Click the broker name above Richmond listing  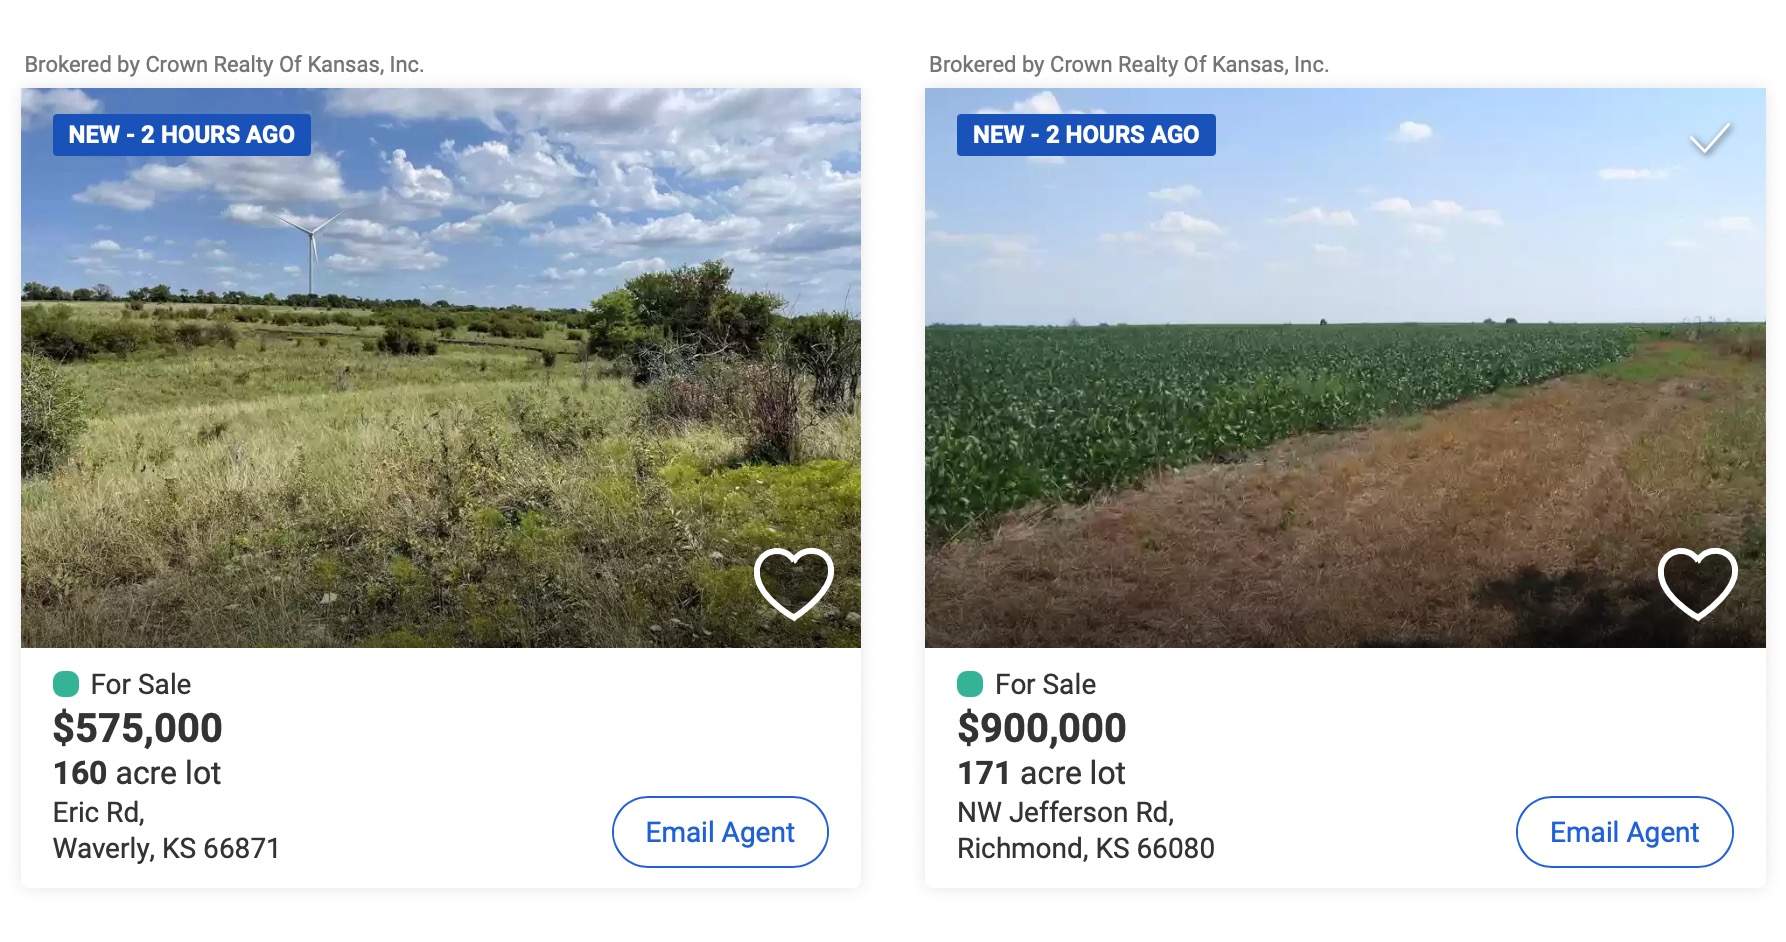[1128, 65]
